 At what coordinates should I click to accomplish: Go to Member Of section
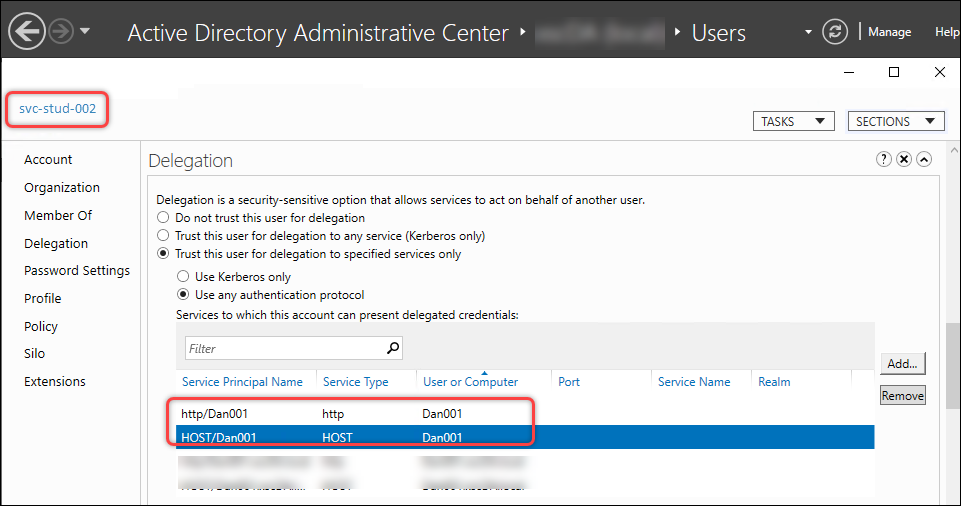[x=58, y=215]
